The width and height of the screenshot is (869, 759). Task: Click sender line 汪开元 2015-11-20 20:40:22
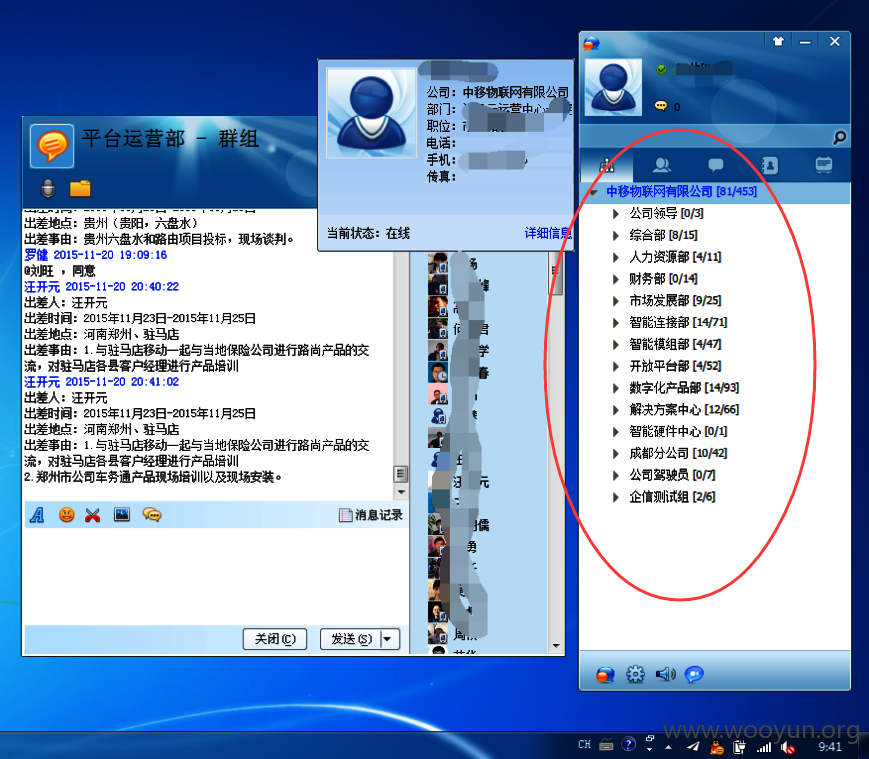101,286
